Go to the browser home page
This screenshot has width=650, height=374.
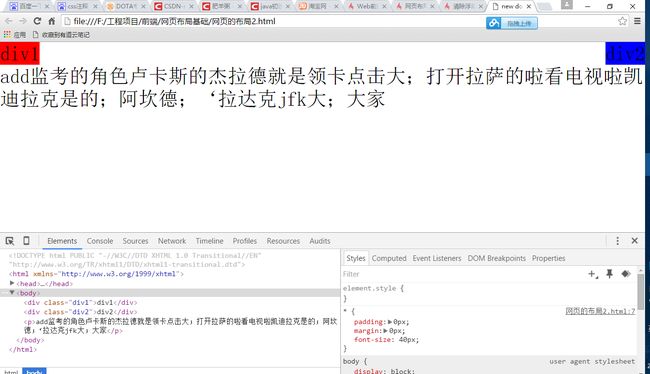coord(51,21)
